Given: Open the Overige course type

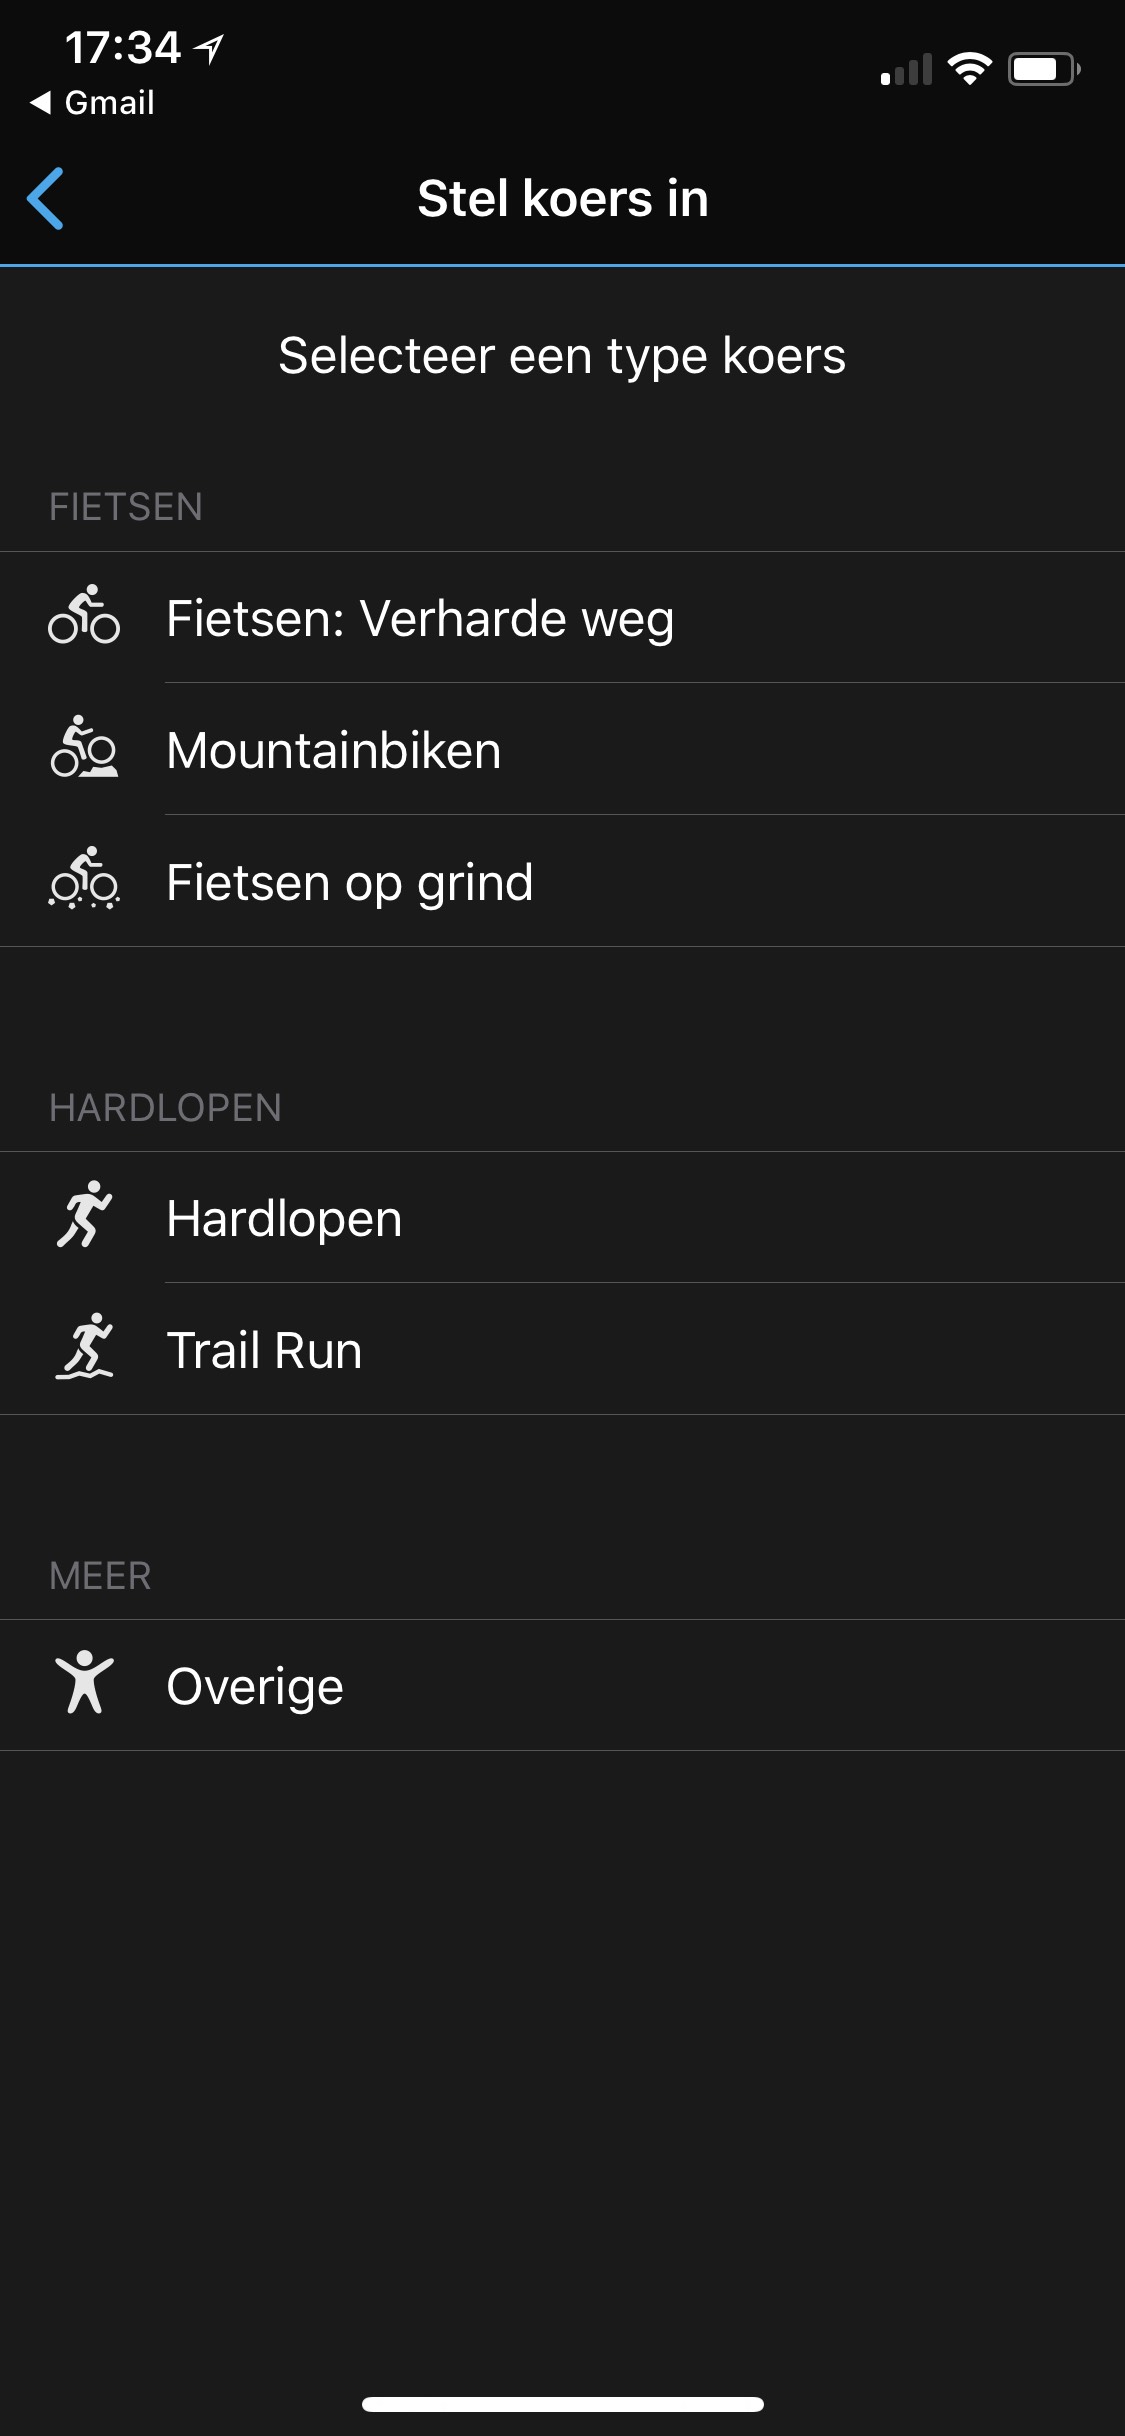Looking at the screenshot, I should (562, 1685).
